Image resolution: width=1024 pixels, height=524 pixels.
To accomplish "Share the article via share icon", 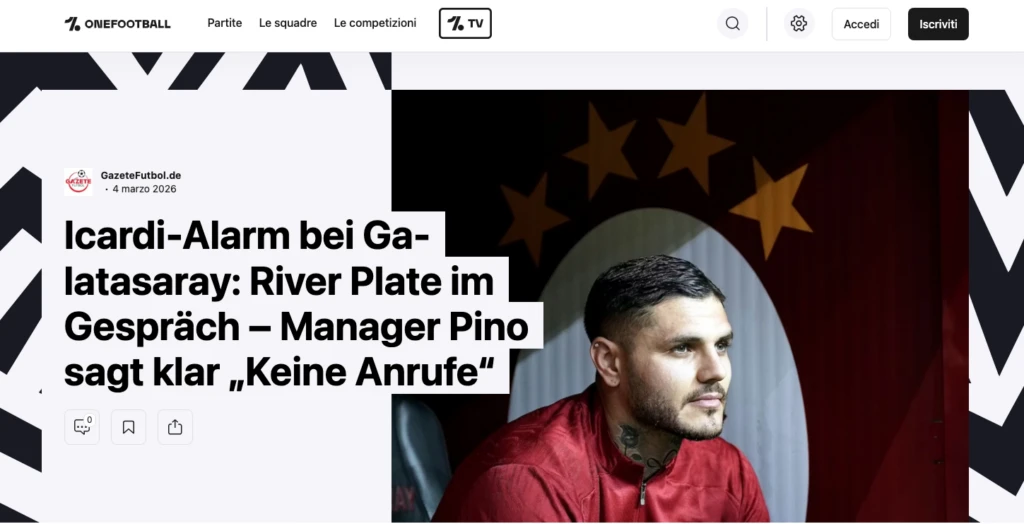I will coord(175,427).
